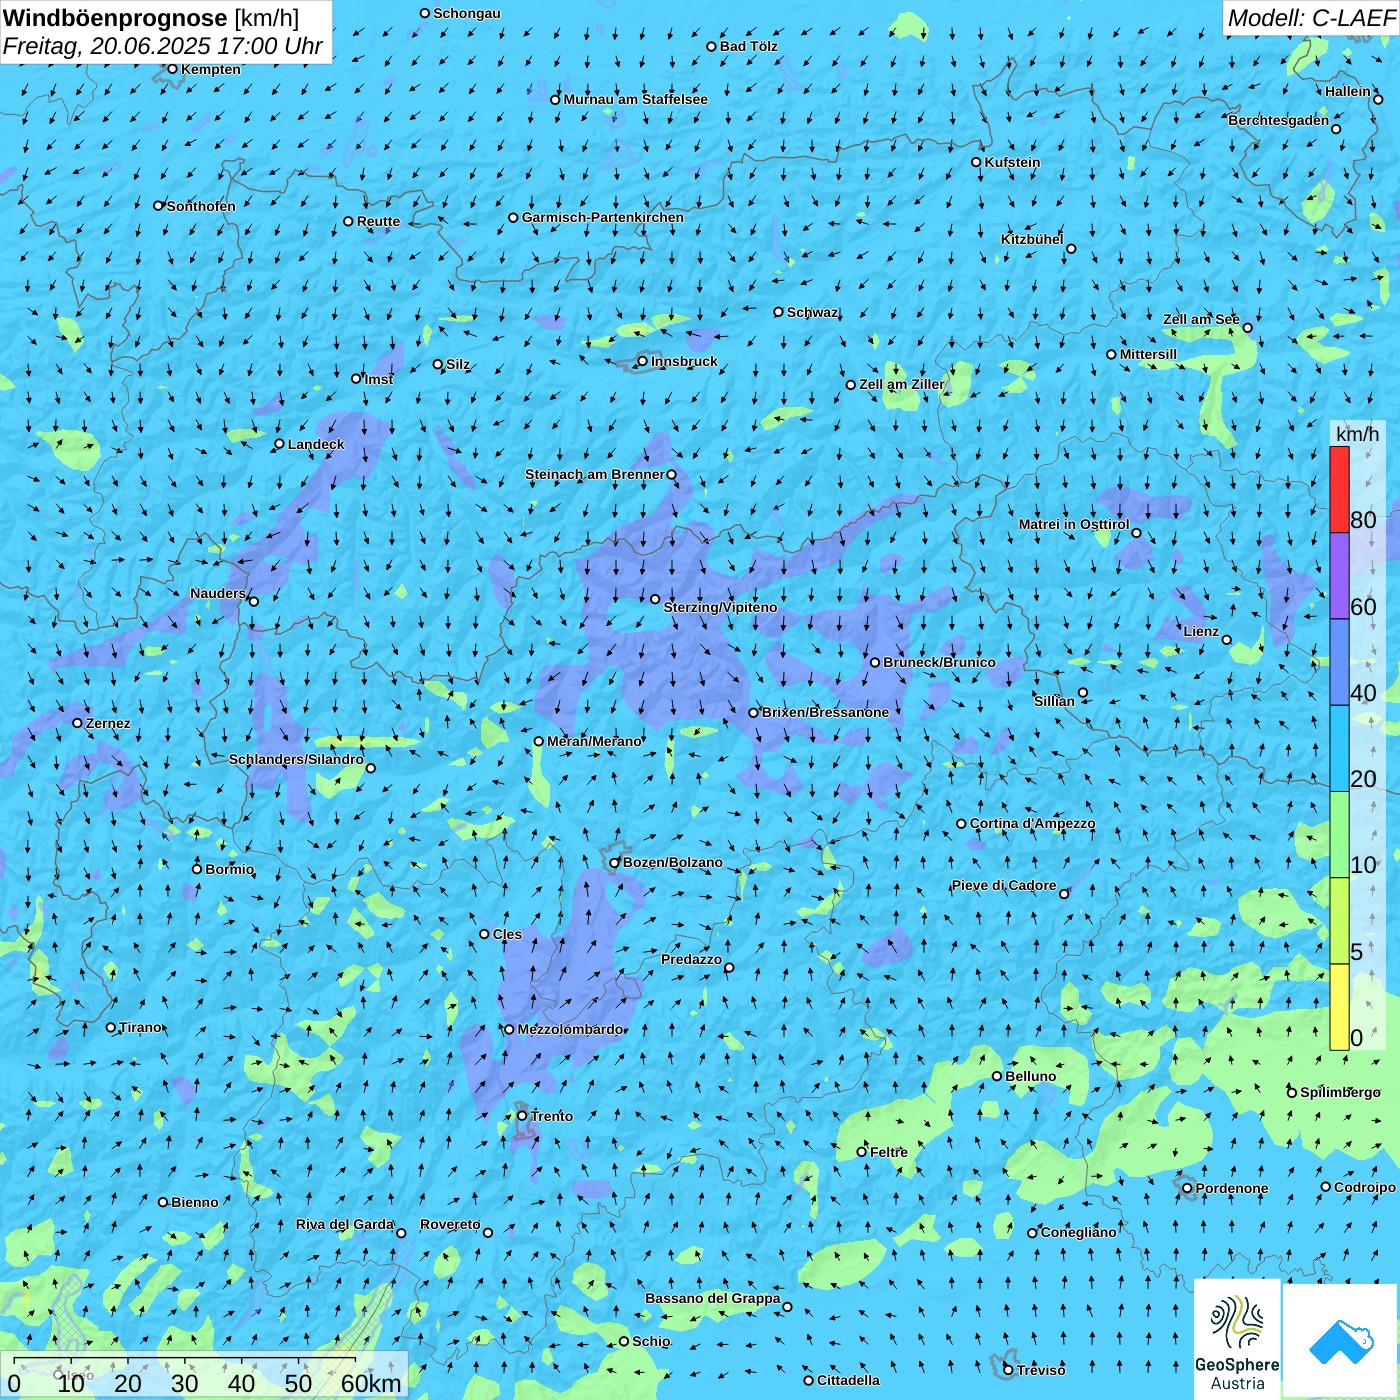Click the blue cloud-house logo
This screenshot has height=1400, width=1400.
pos(1341,1342)
